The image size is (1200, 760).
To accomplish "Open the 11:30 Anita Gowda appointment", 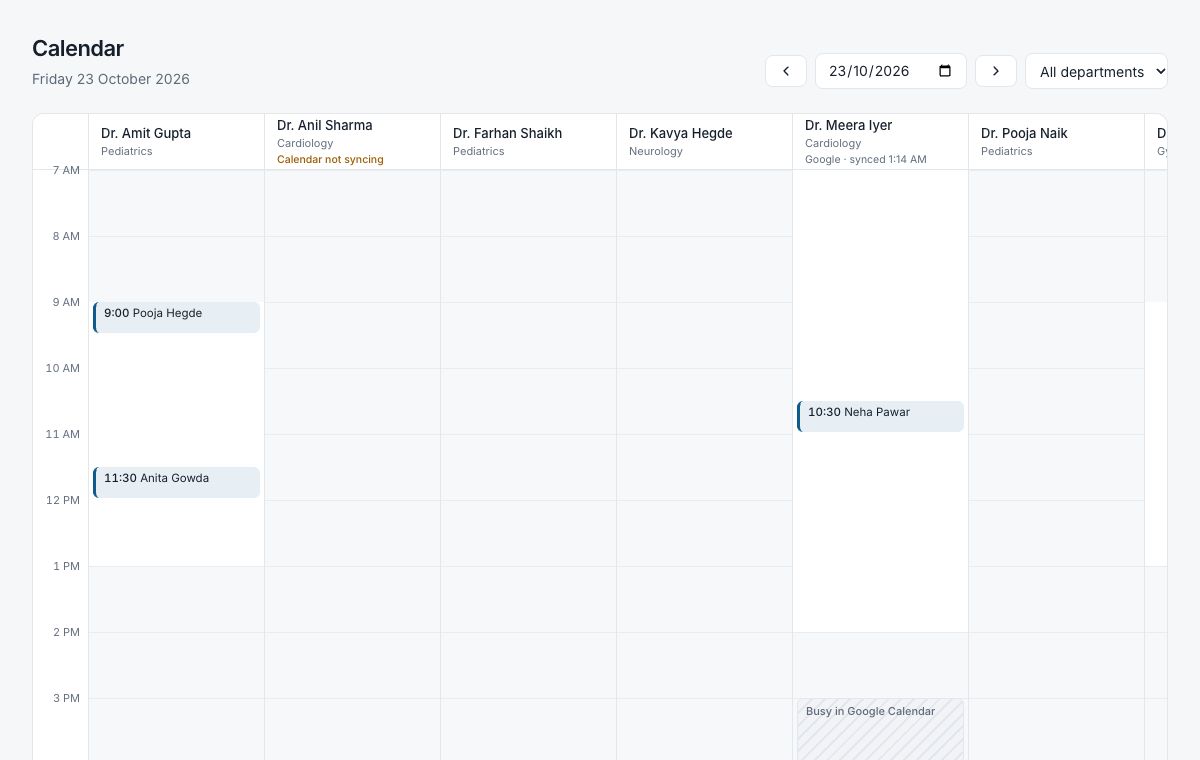I will (x=176, y=483).
